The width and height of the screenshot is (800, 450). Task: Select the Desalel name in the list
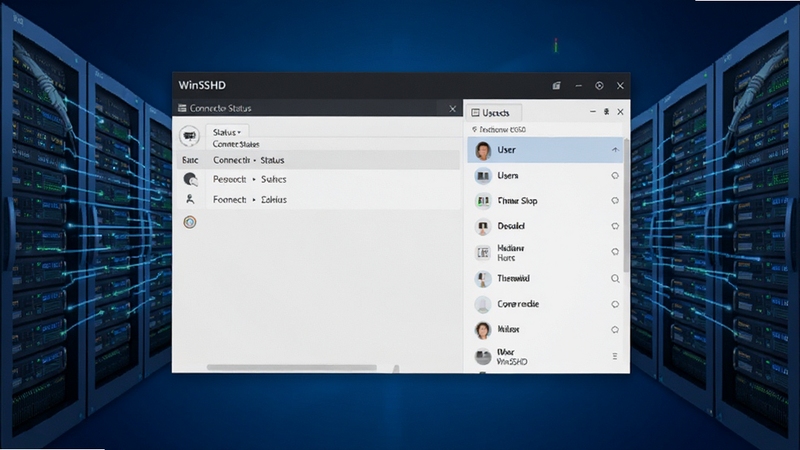tap(511, 226)
